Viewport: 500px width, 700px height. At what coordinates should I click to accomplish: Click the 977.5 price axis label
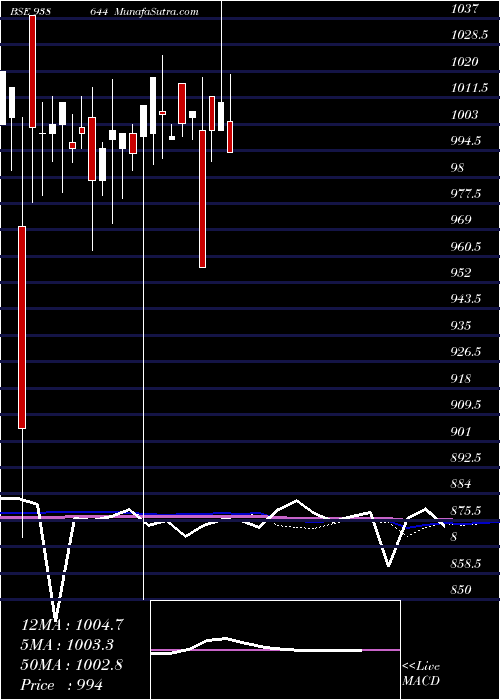(x=467, y=194)
